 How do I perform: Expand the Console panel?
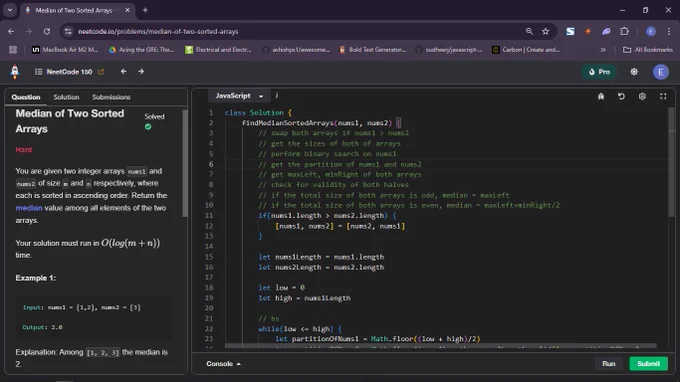click(x=223, y=364)
